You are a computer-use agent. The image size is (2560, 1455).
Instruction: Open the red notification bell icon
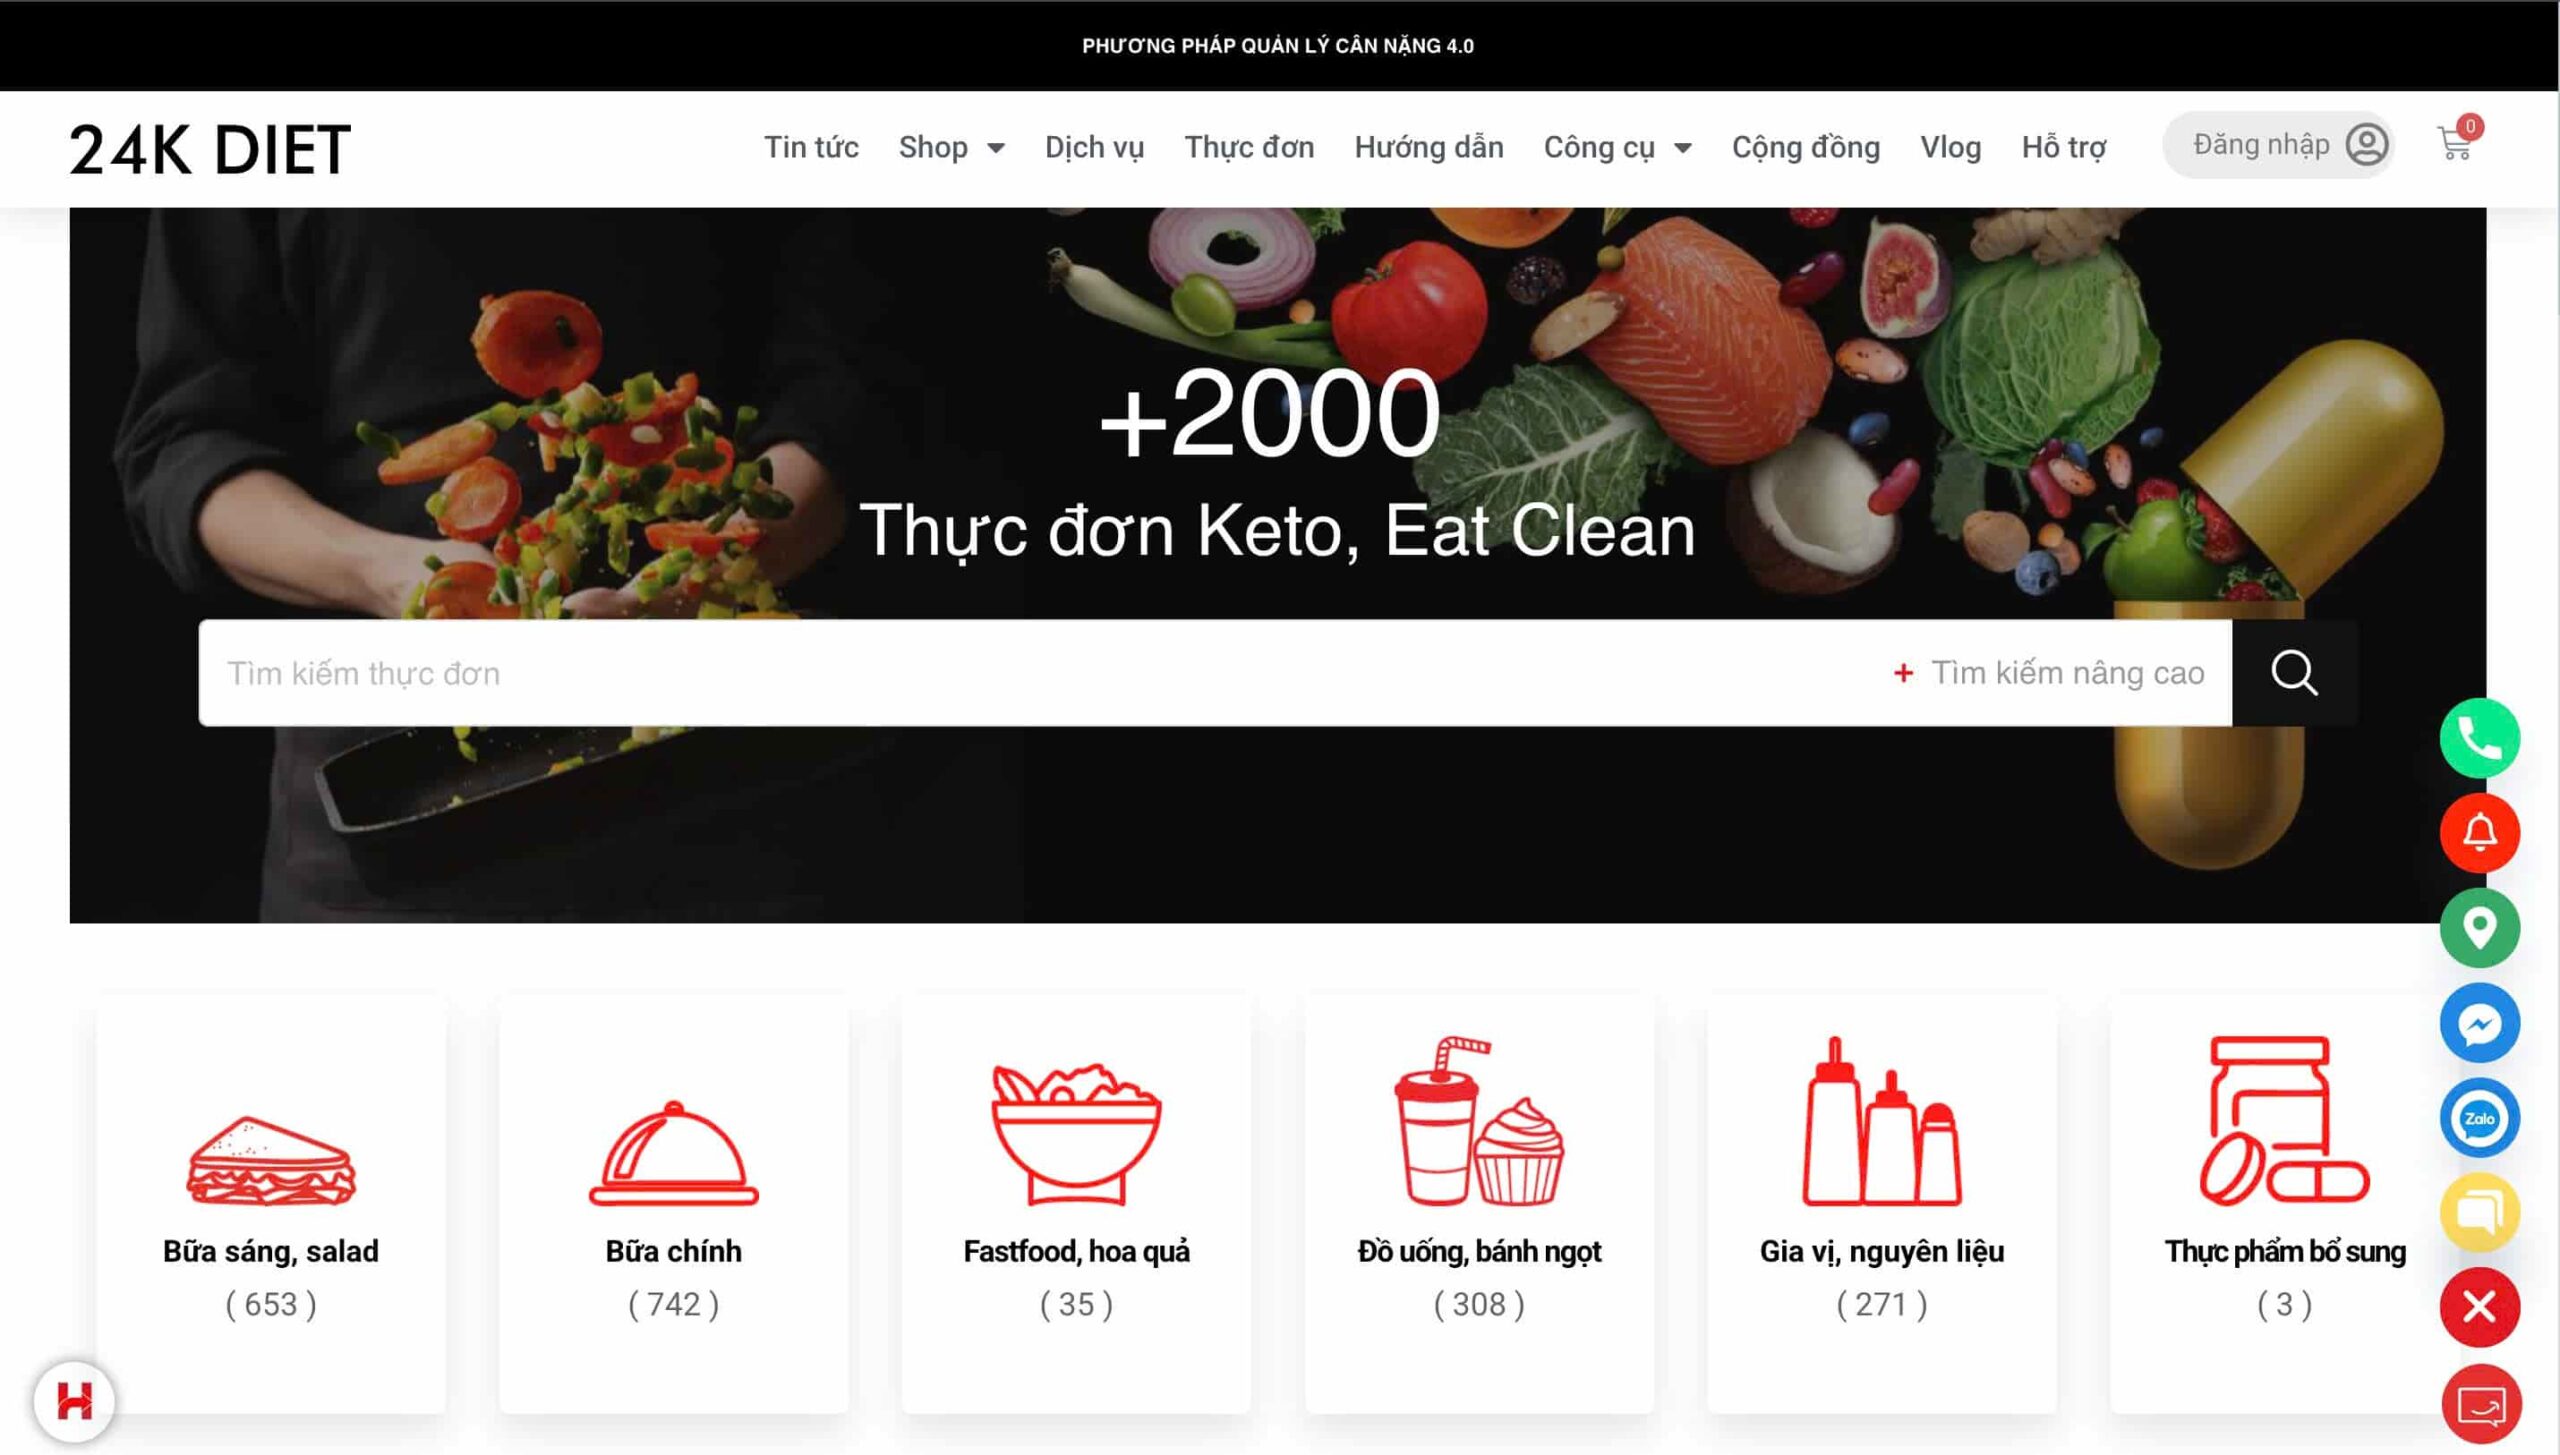[2479, 833]
